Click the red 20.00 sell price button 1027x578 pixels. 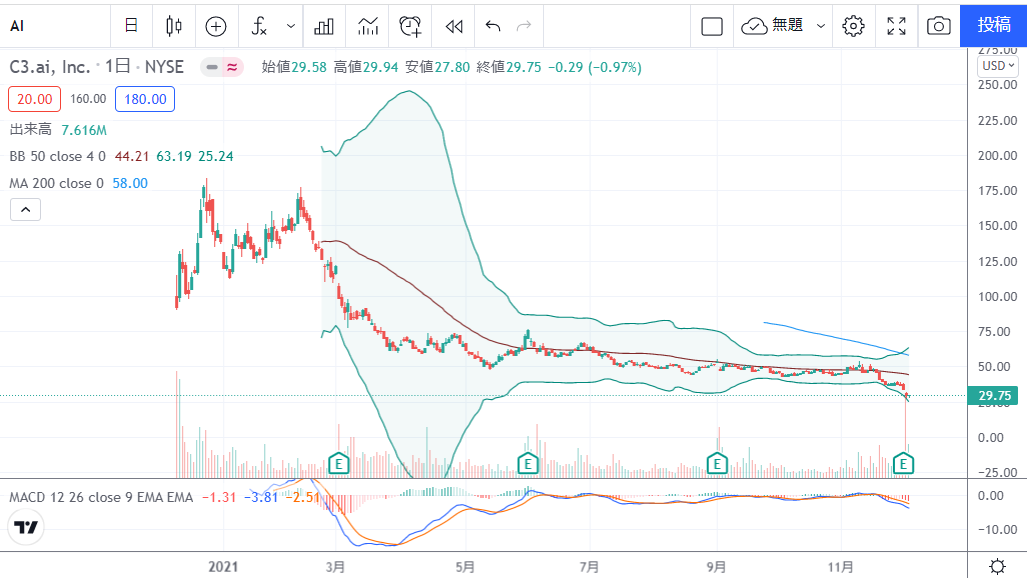click(35, 99)
